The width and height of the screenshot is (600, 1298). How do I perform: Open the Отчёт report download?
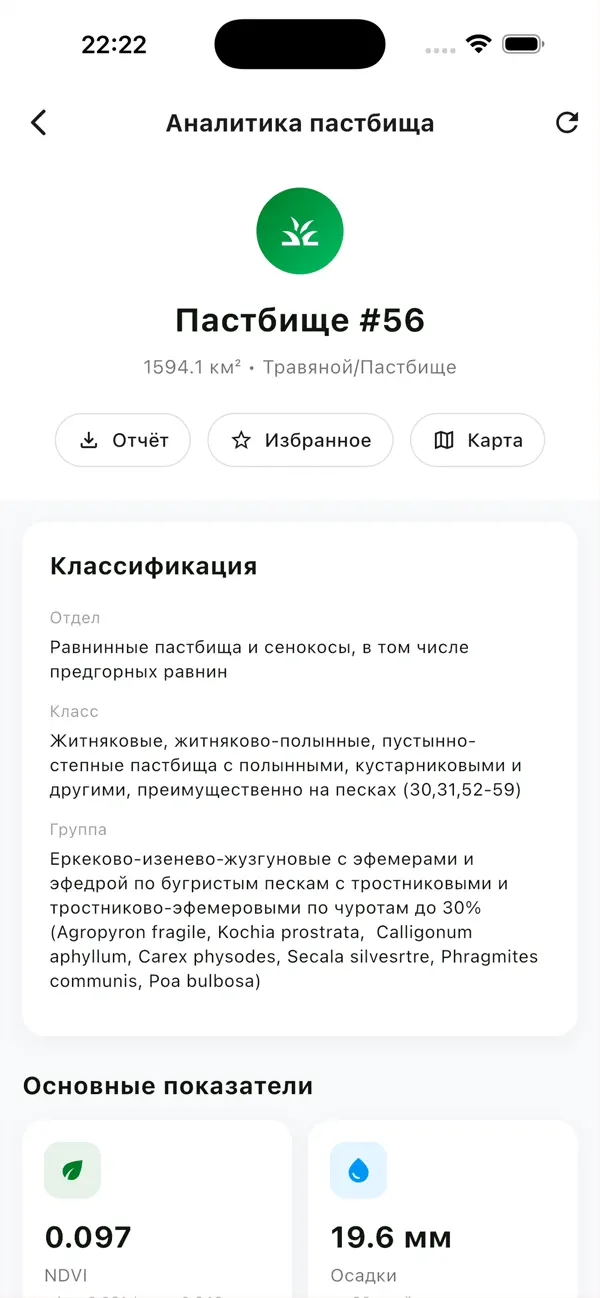pyautogui.click(x=123, y=440)
